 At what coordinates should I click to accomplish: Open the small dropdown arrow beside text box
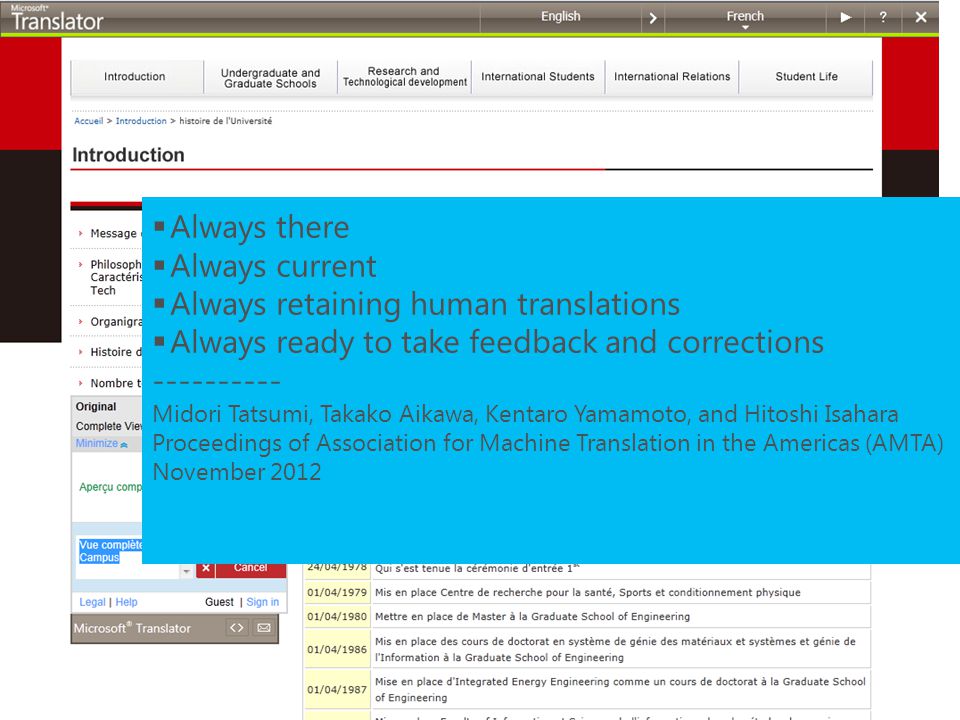pos(186,571)
